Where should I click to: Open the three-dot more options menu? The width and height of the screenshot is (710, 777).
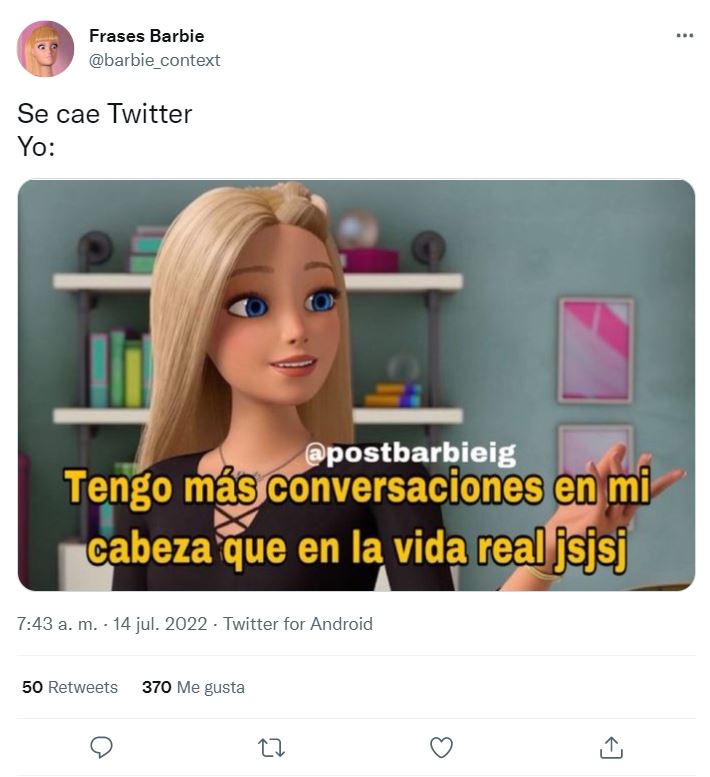click(x=684, y=36)
